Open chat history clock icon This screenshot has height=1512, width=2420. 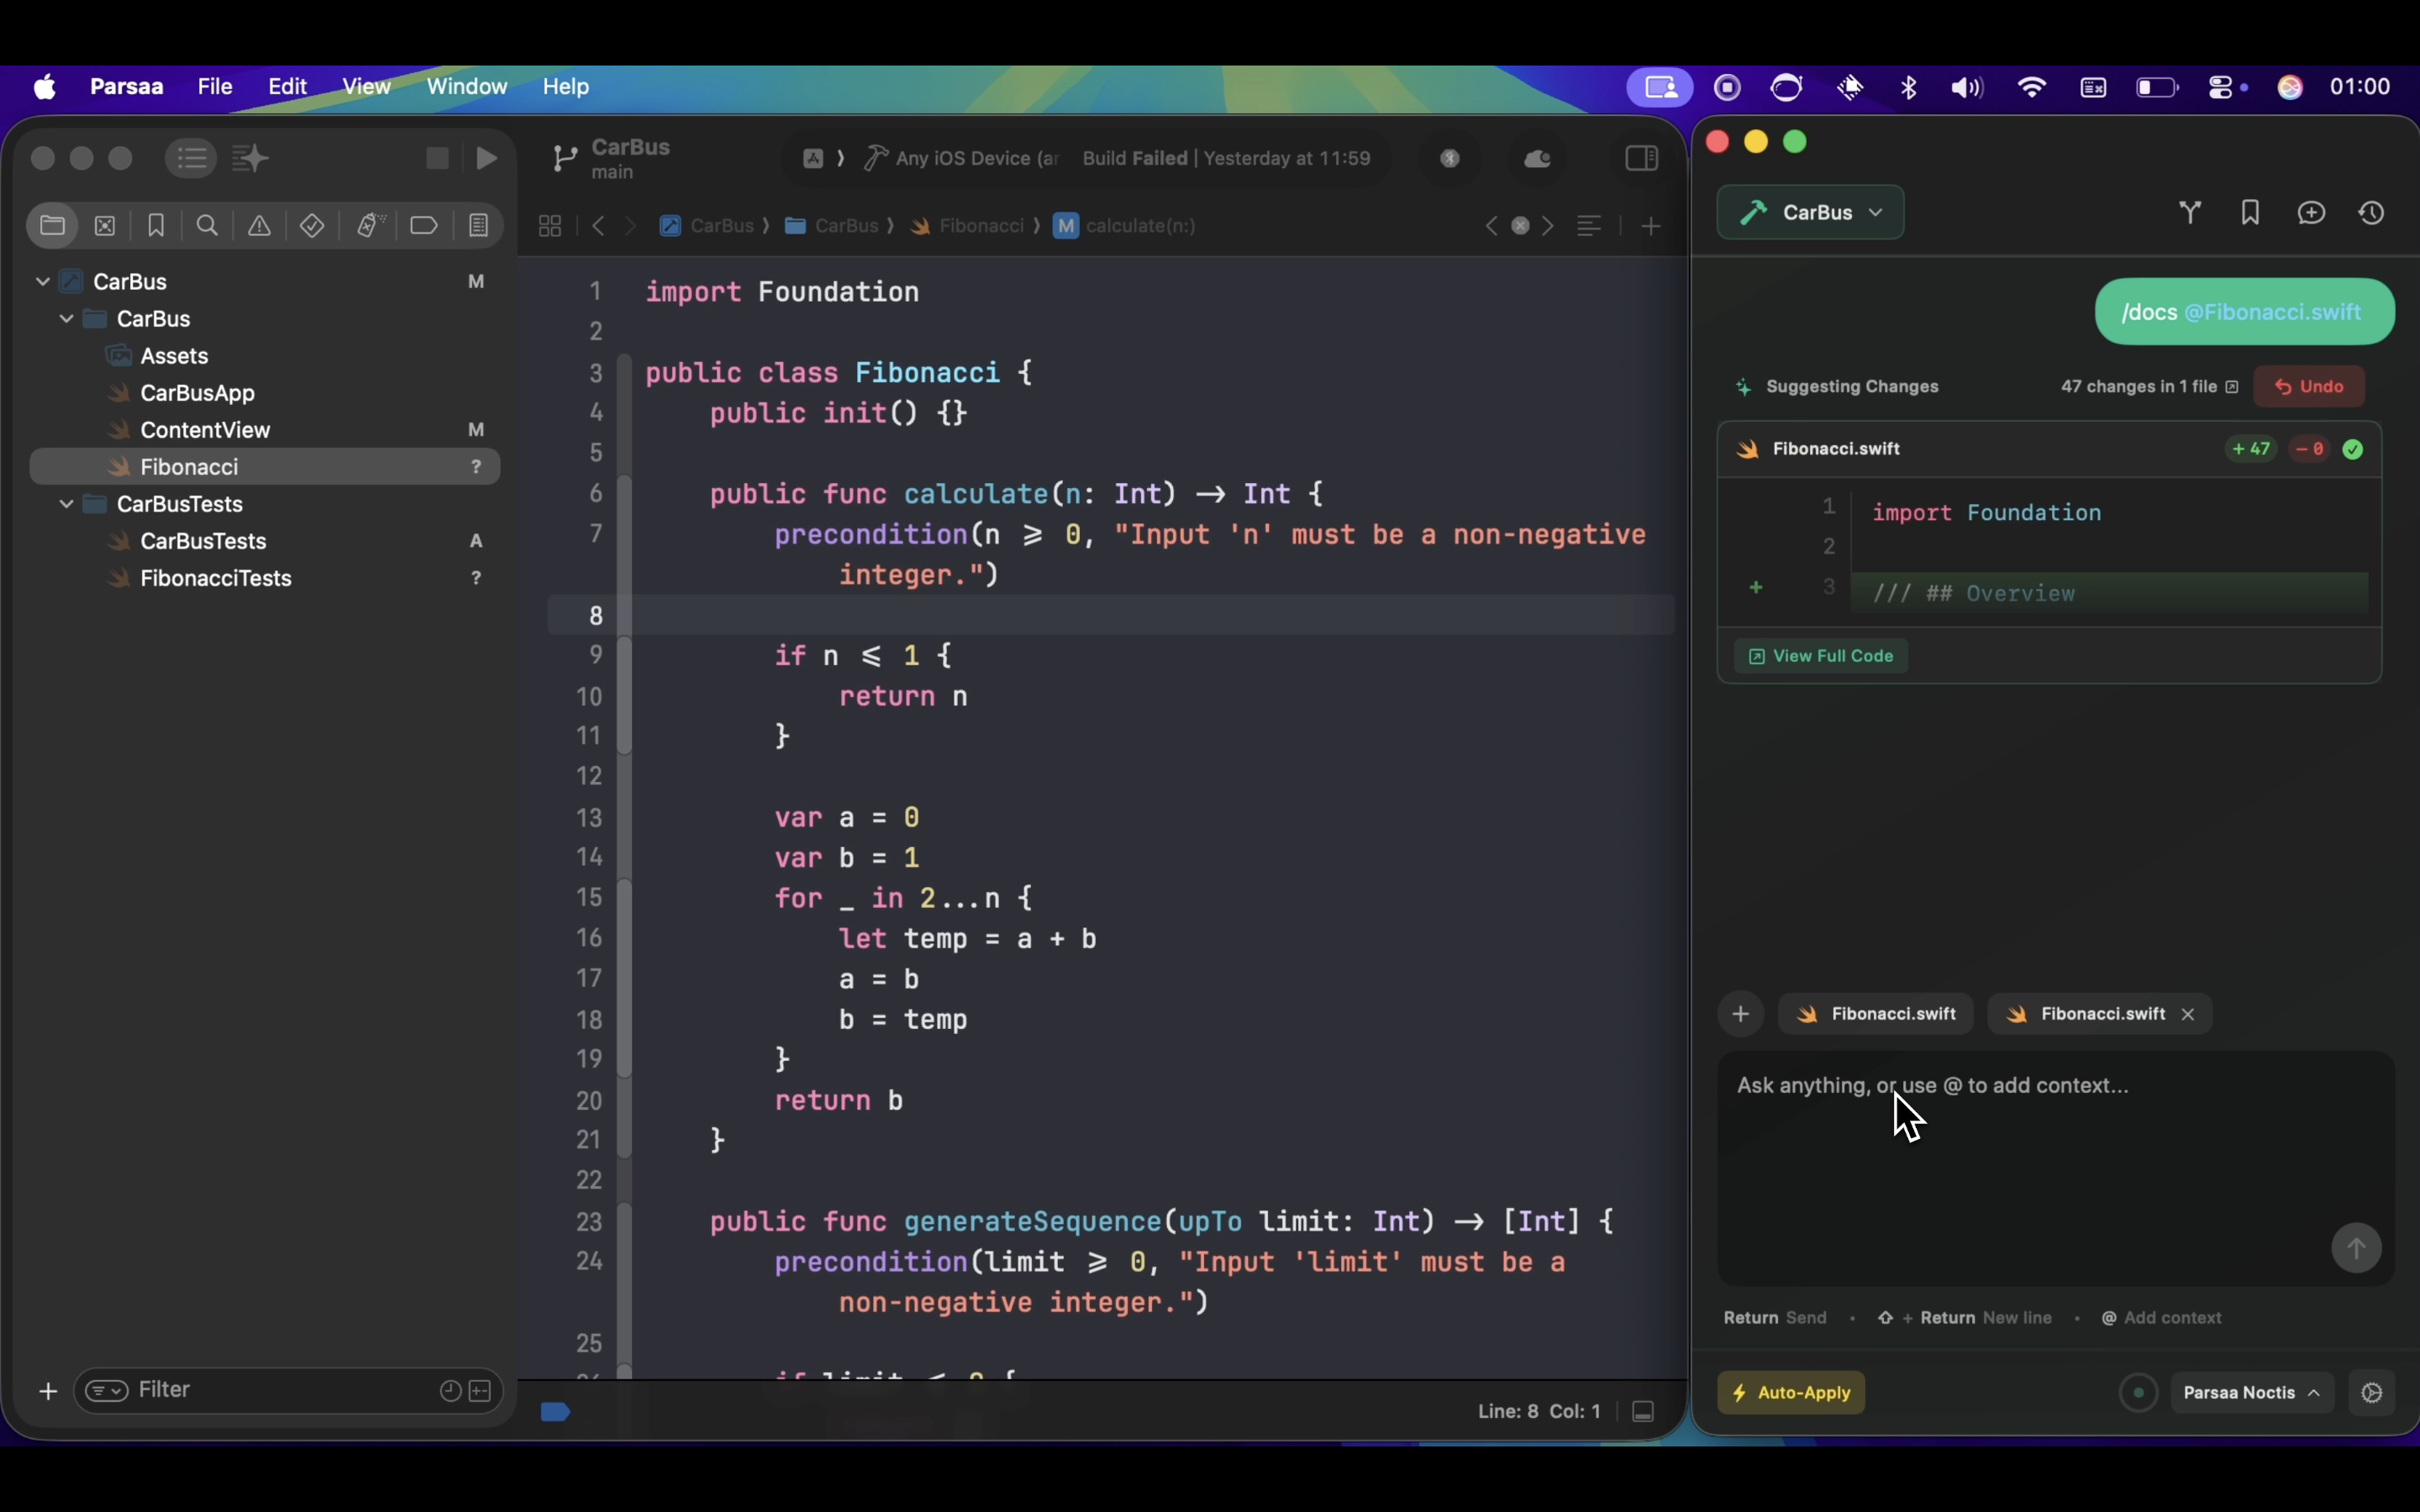[x=2372, y=213]
